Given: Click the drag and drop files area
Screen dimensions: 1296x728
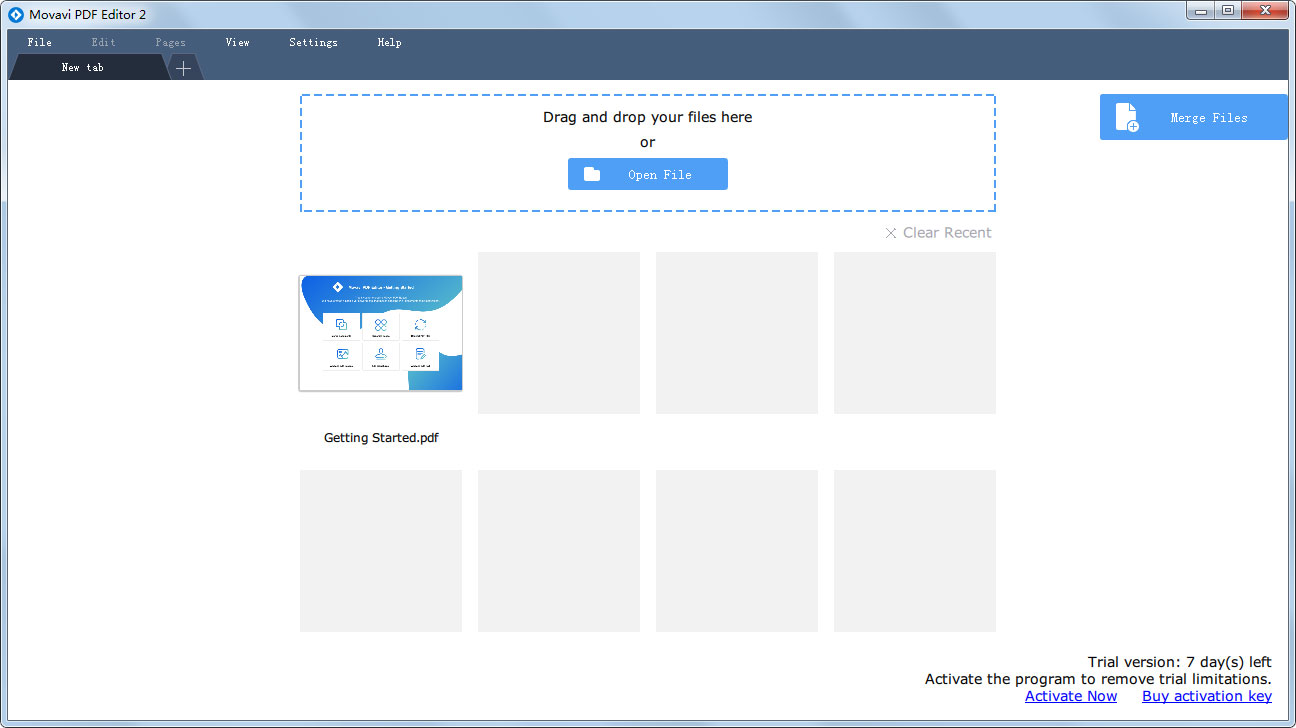Looking at the screenshot, I should pos(648,153).
